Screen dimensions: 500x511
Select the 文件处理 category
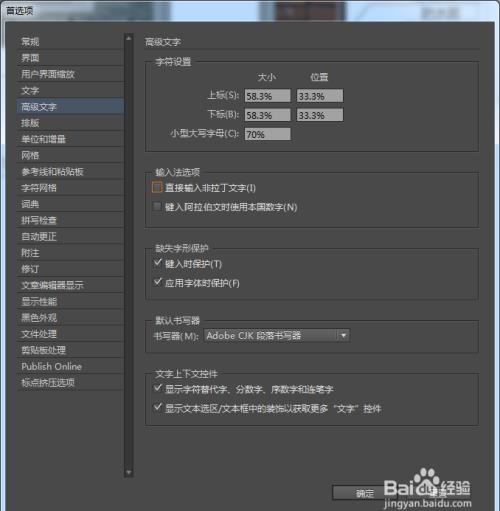tap(70, 334)
